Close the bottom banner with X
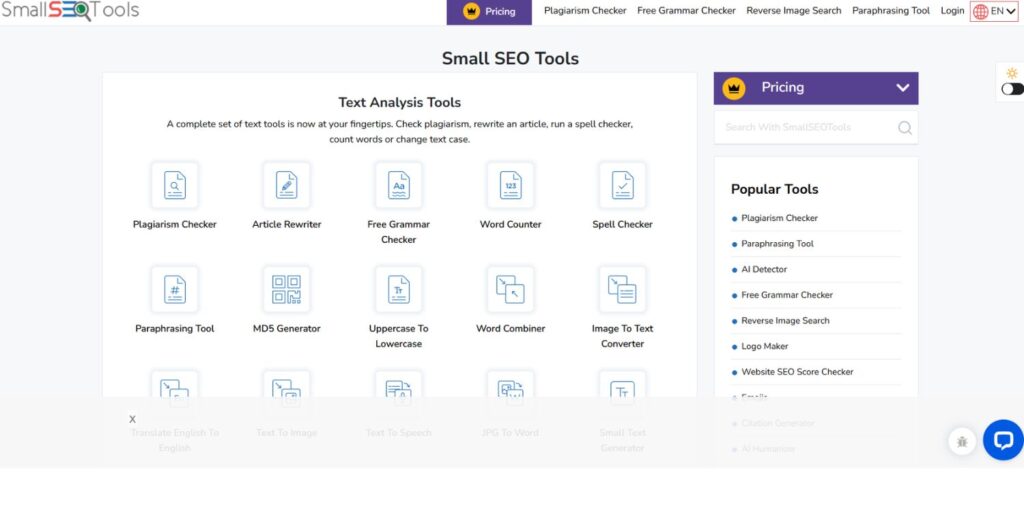This screenshot has height=524, width=1024. 133,419
